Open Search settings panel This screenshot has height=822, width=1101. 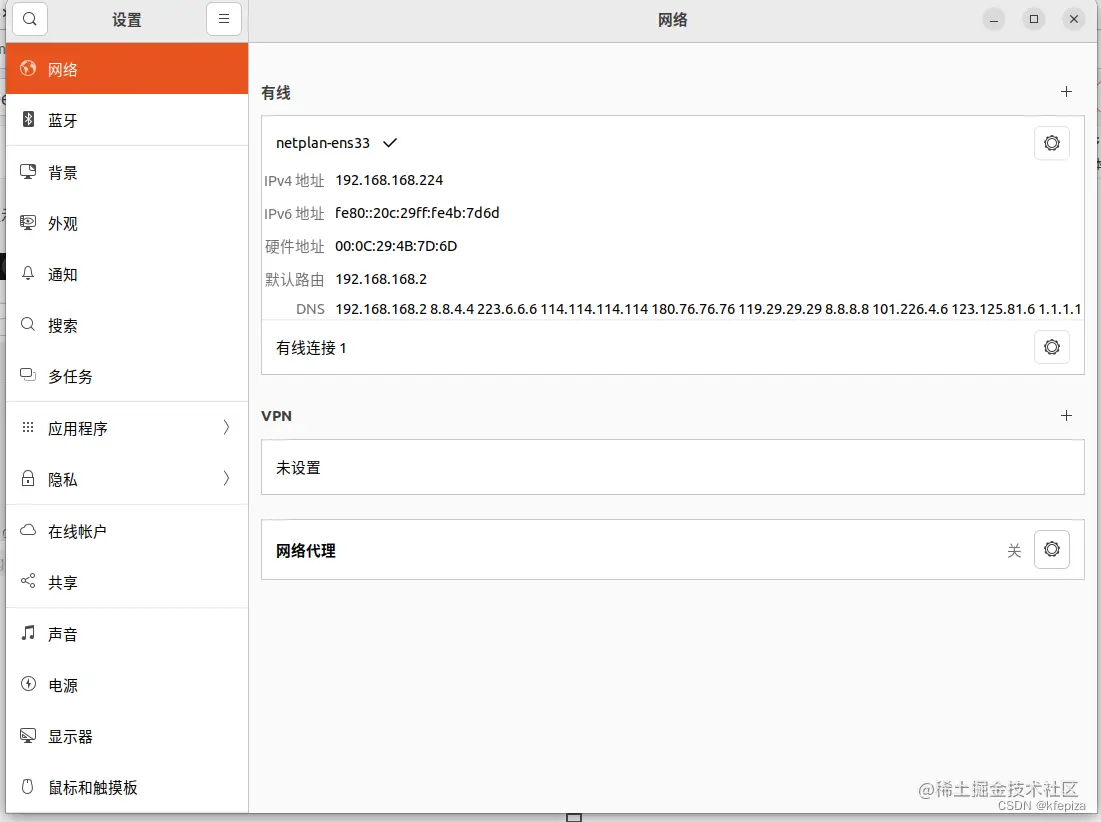[x=127, y=325]
